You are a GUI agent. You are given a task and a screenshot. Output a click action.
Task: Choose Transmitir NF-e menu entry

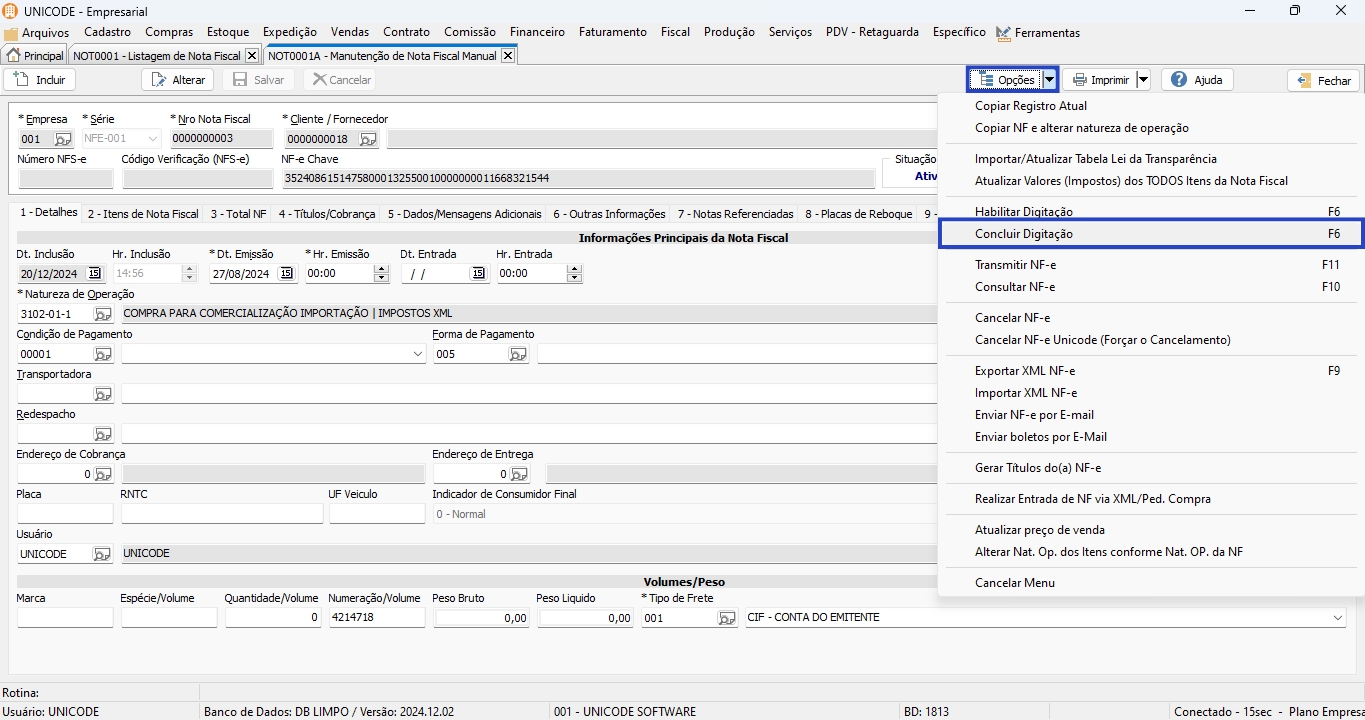(1015, 265)
